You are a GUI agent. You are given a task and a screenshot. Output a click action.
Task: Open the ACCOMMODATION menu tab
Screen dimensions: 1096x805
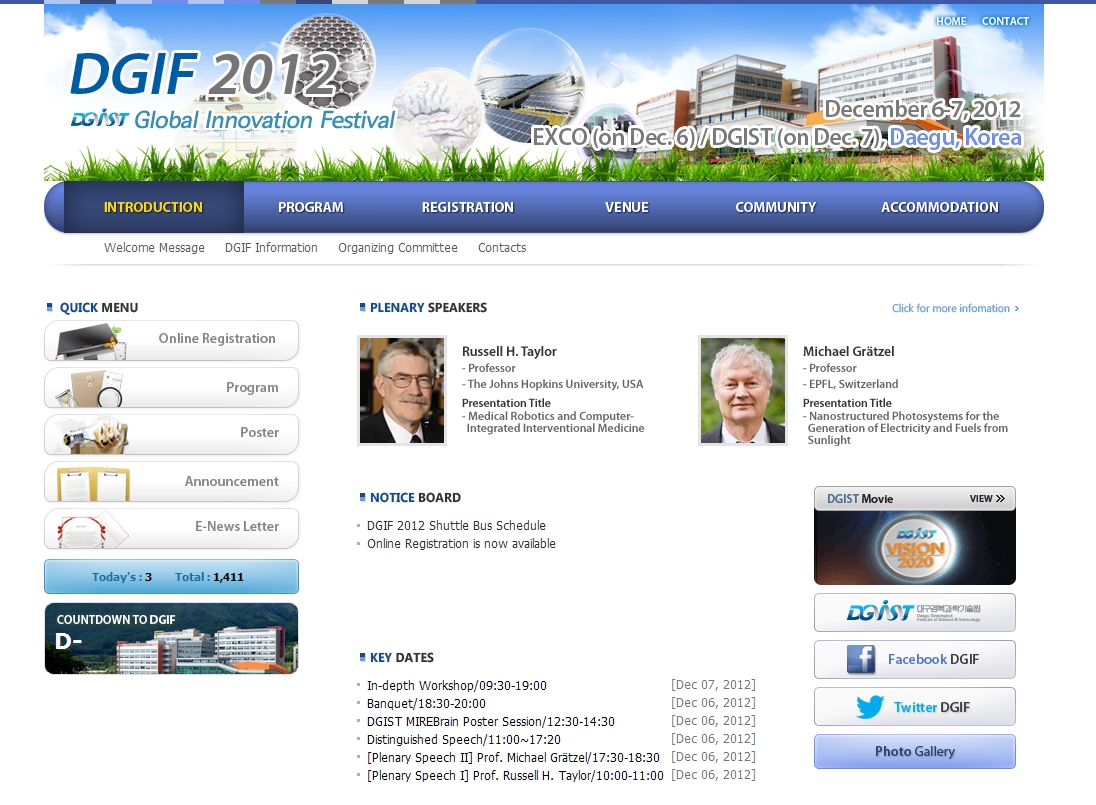tap(939, 207)
